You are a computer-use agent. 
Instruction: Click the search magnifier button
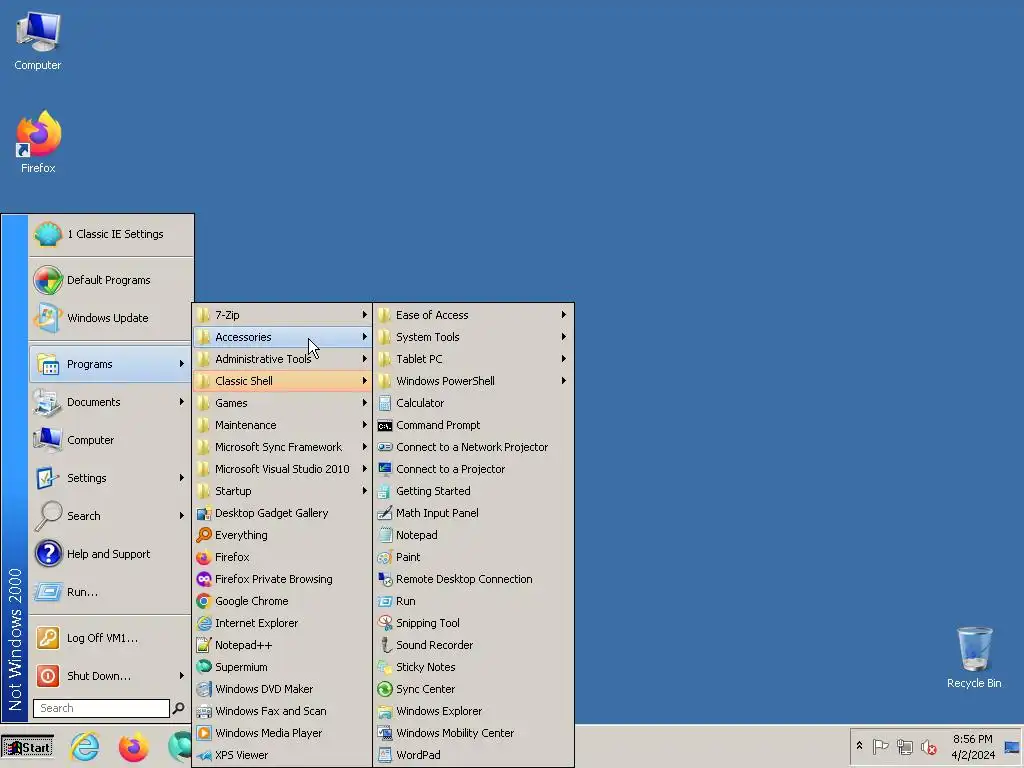pyautogui.click(x=178, y=709)
